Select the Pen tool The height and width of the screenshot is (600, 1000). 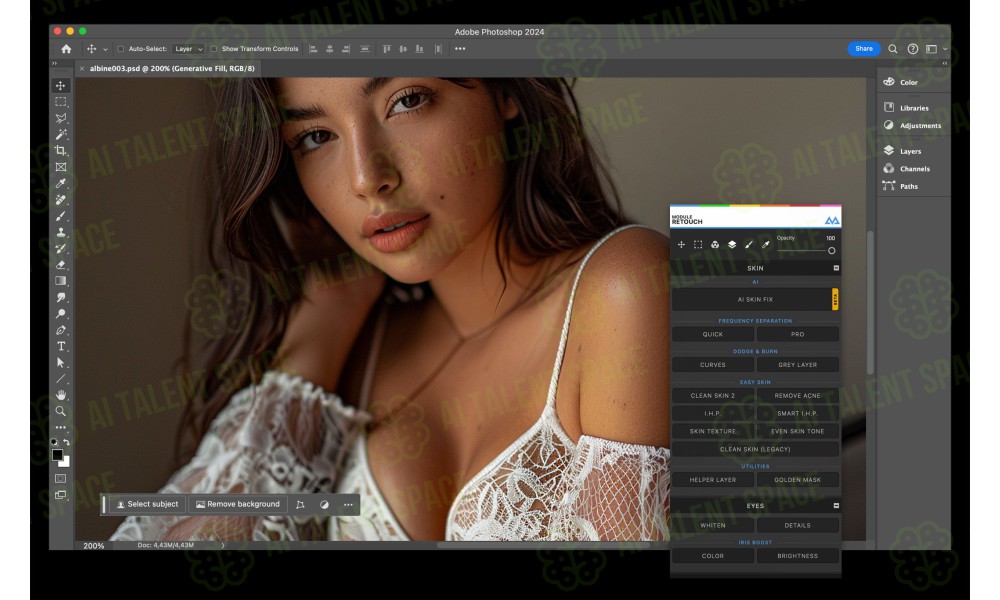click(x=61, y=330)
